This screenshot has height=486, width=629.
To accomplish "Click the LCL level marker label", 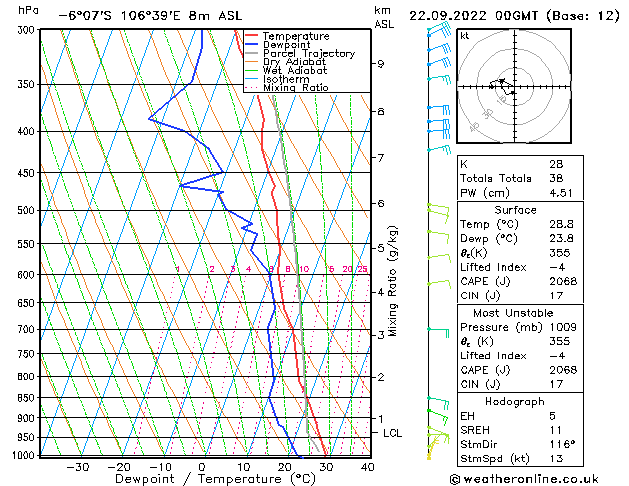I will coord(392,433).
